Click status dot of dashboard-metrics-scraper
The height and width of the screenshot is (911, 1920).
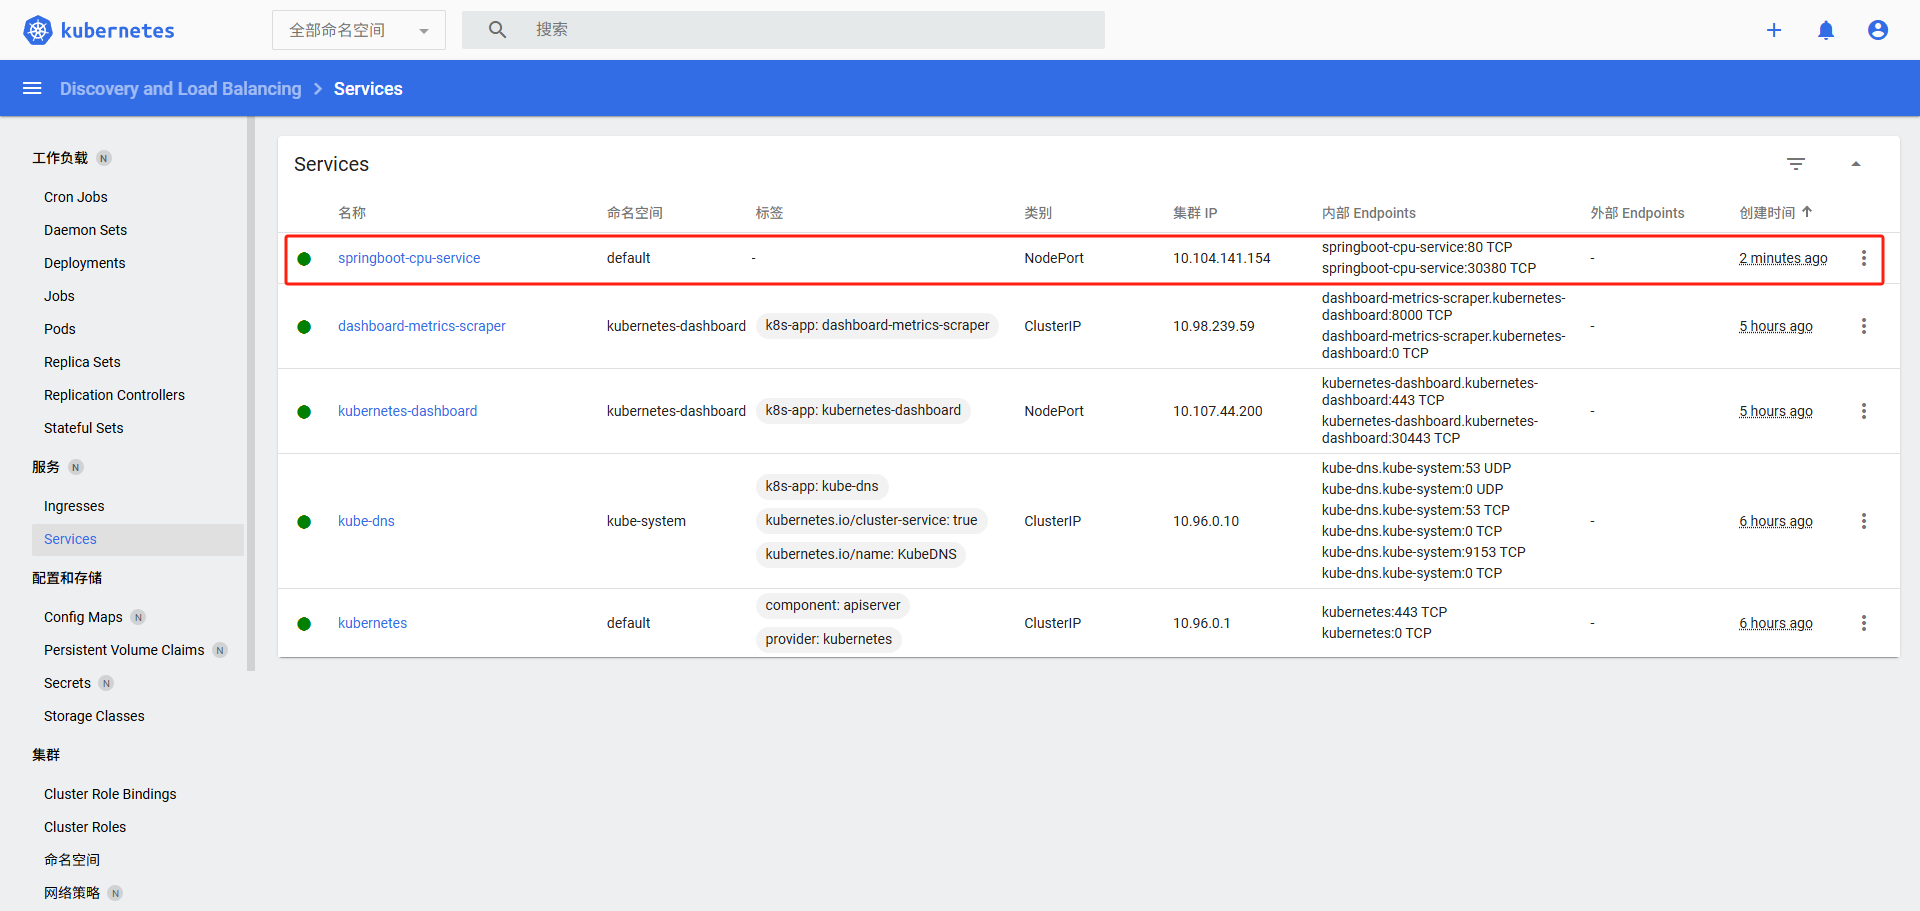[304, 327]
